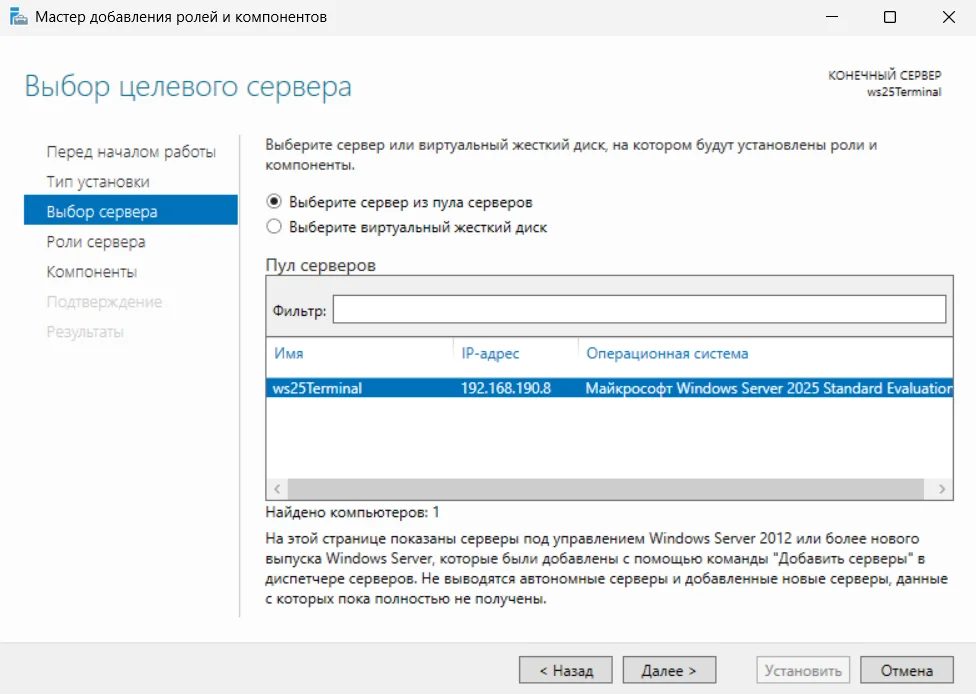Screen dimensions: 976x694
Task: Jump to Роли сервера step
Action: [96, 241]
